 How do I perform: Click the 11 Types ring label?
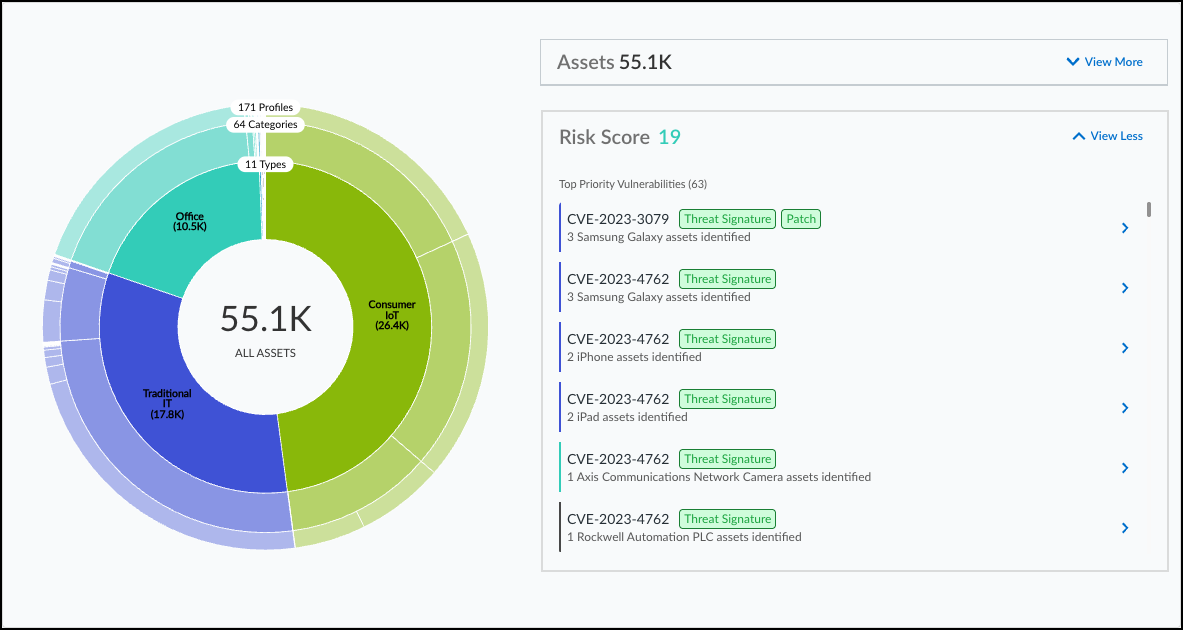click(265, 164)
